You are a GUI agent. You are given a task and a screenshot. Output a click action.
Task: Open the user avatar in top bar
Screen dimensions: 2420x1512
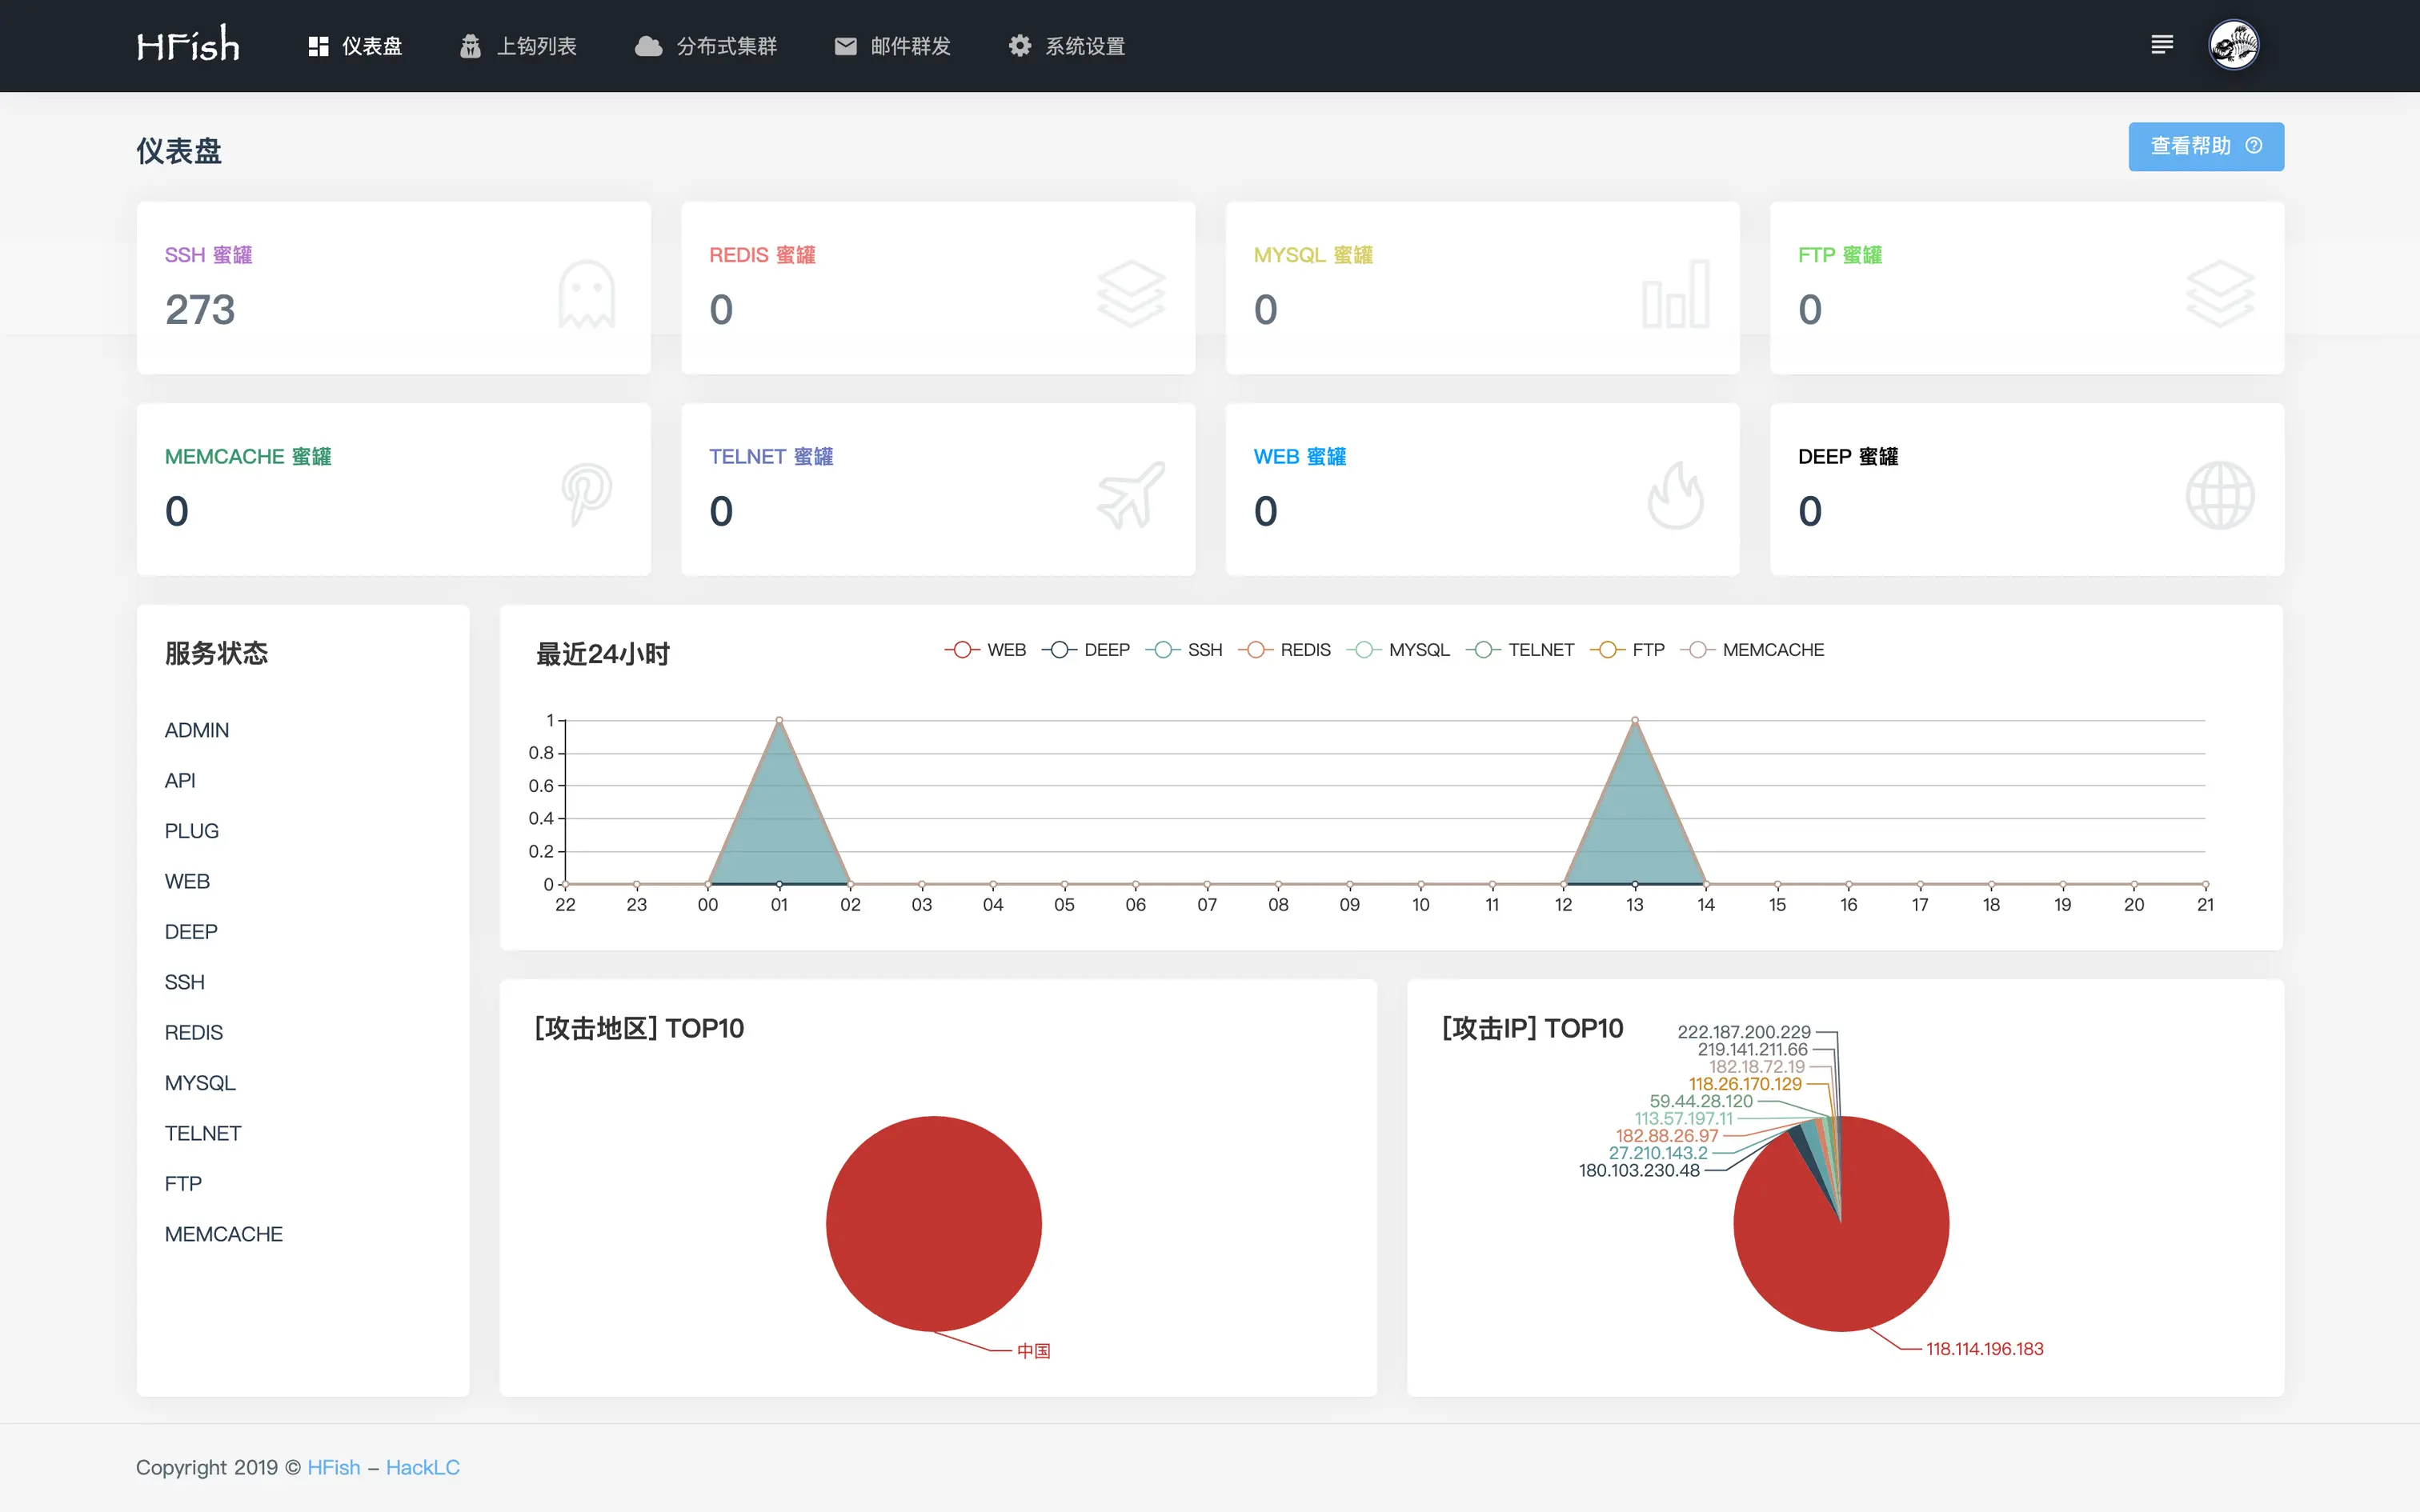(2233, 45)
